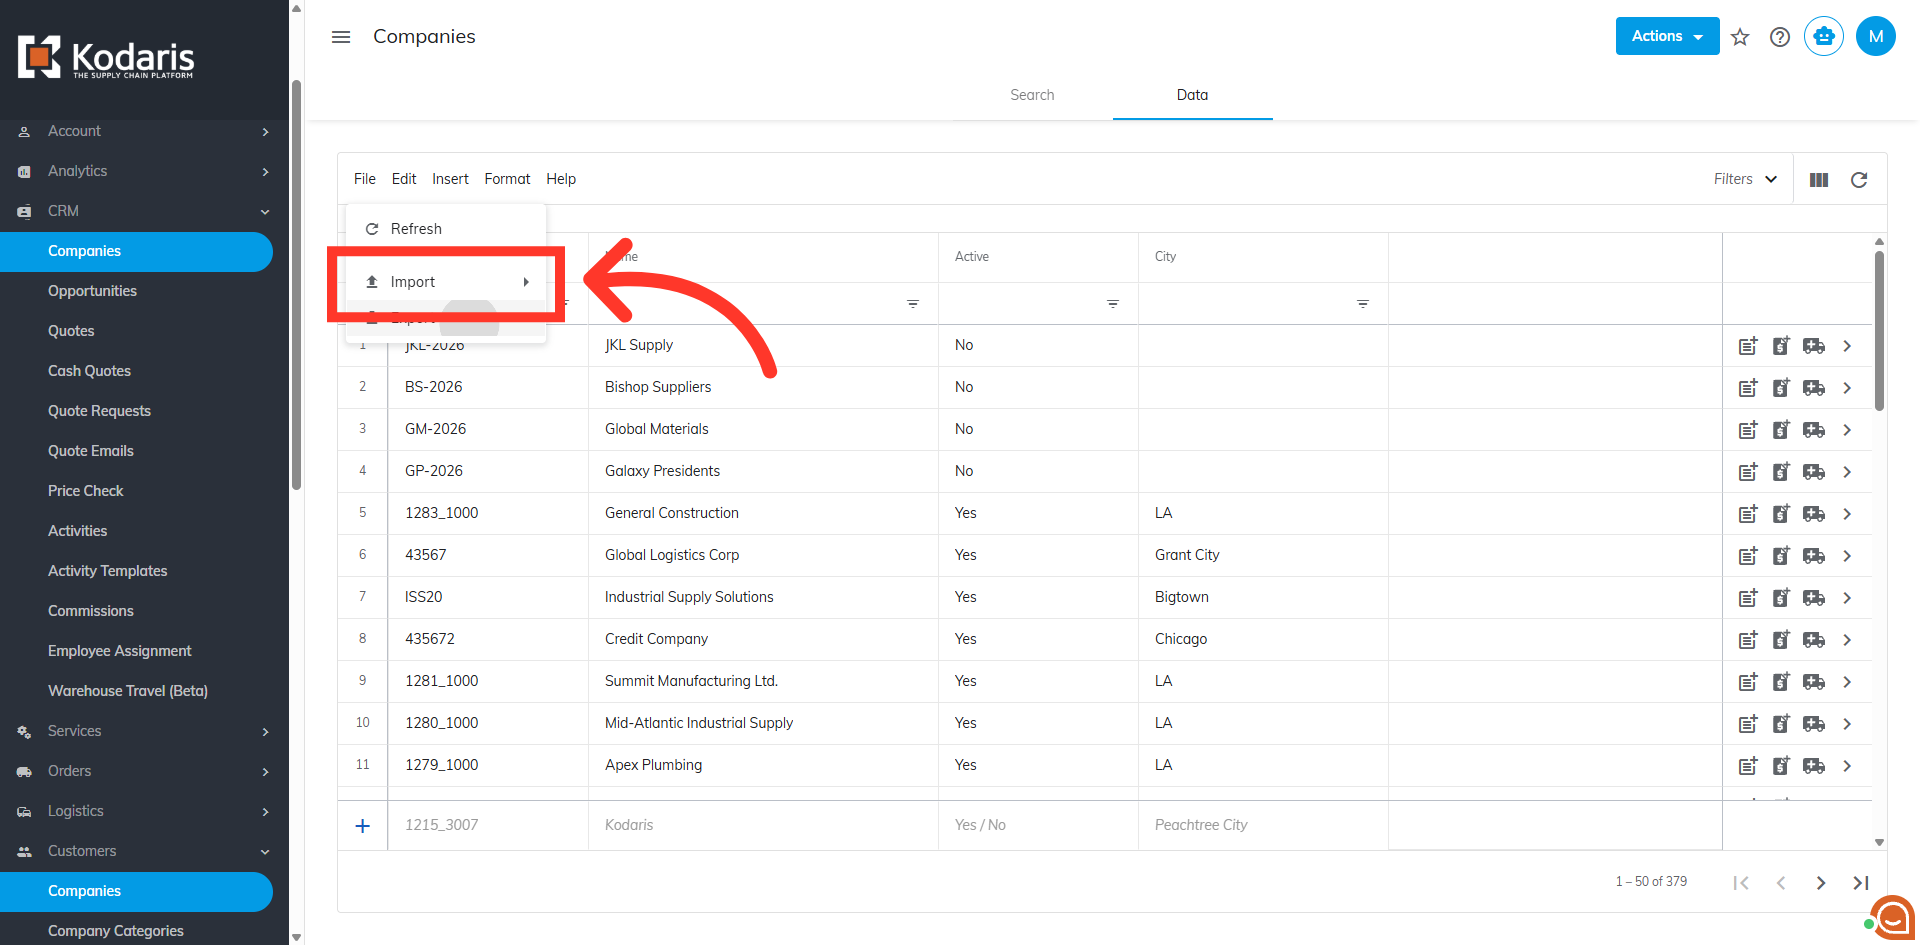
Task: Open the Insert menu
Action: pos(450,179)
